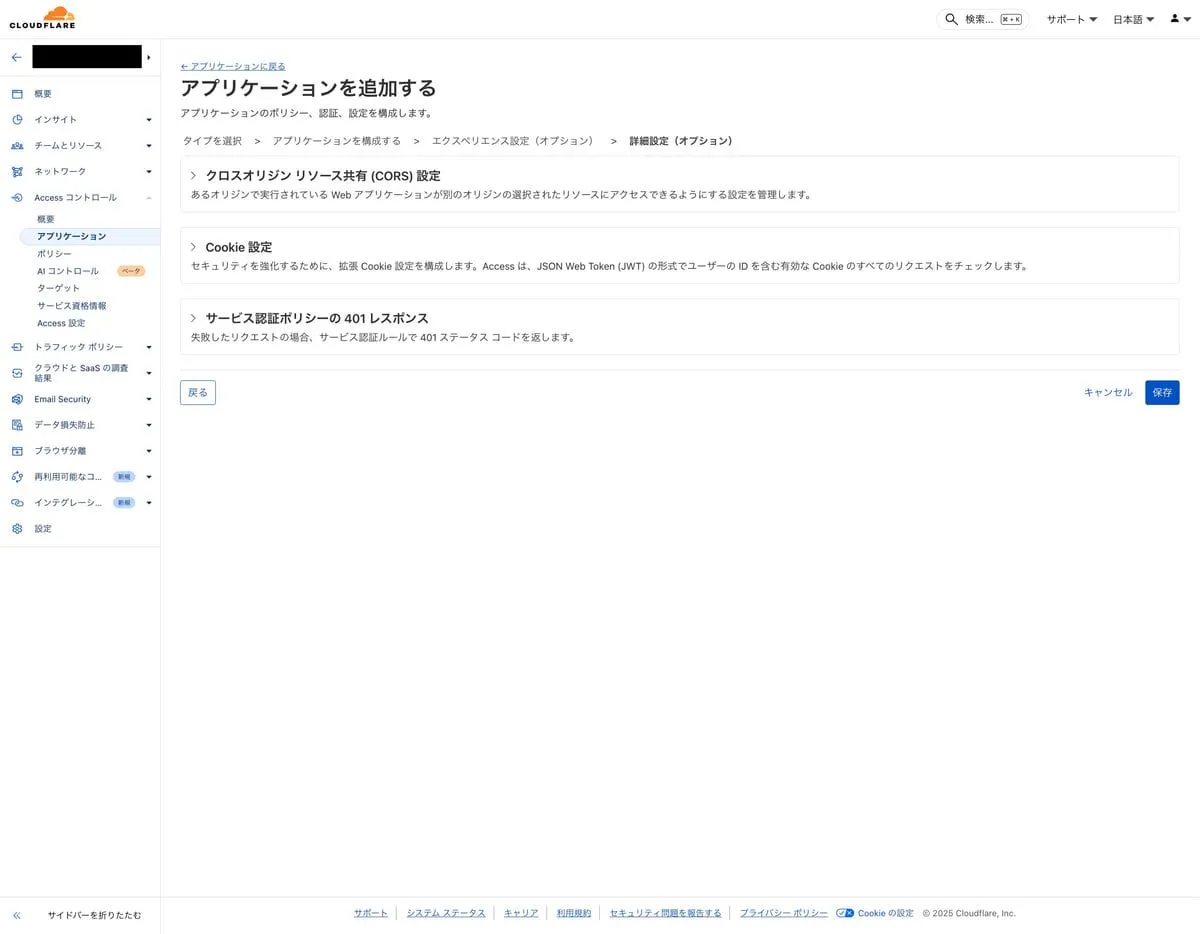
Task: Open the 日本語 language dropdown
Action: (x=1133, y=19)
